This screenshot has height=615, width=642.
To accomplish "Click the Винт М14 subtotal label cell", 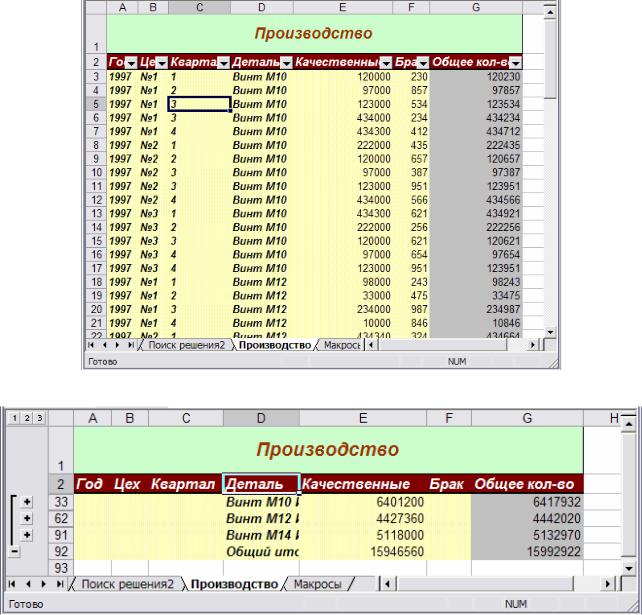I will [261, 535].
